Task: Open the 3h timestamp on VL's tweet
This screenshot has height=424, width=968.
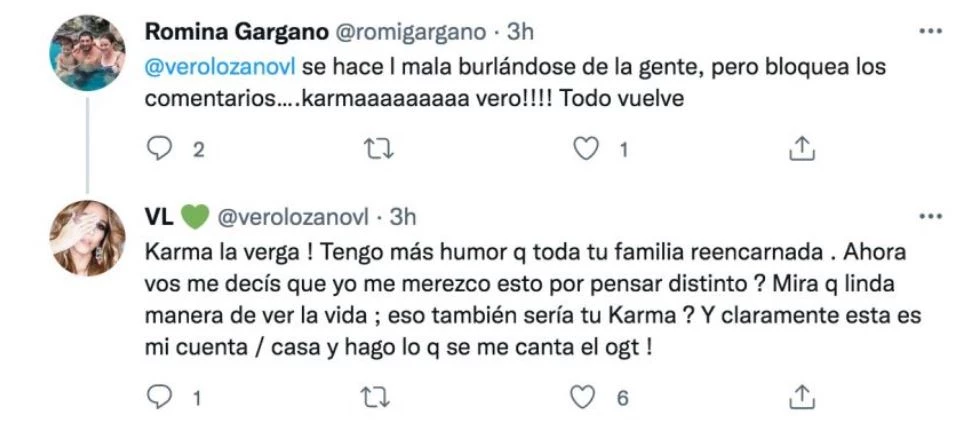Action: pos(402,217)
